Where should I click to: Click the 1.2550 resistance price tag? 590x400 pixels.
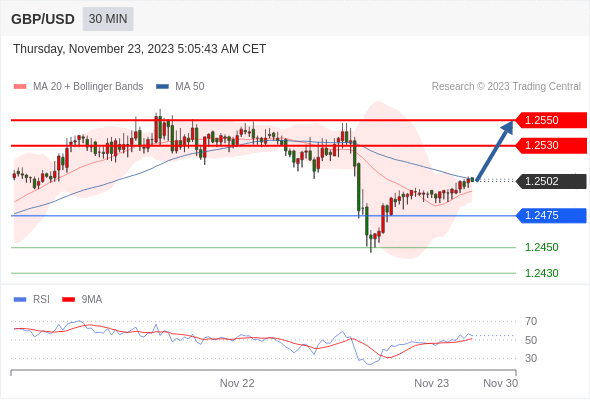551,120
